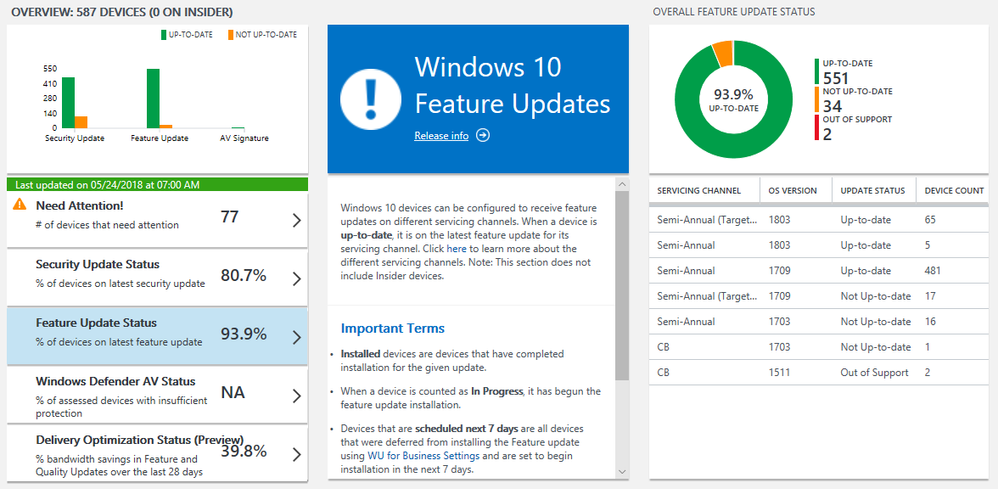Screen dimensions: 998x489
Task: Open WU for Business Settings link
Action: (424, 456)
